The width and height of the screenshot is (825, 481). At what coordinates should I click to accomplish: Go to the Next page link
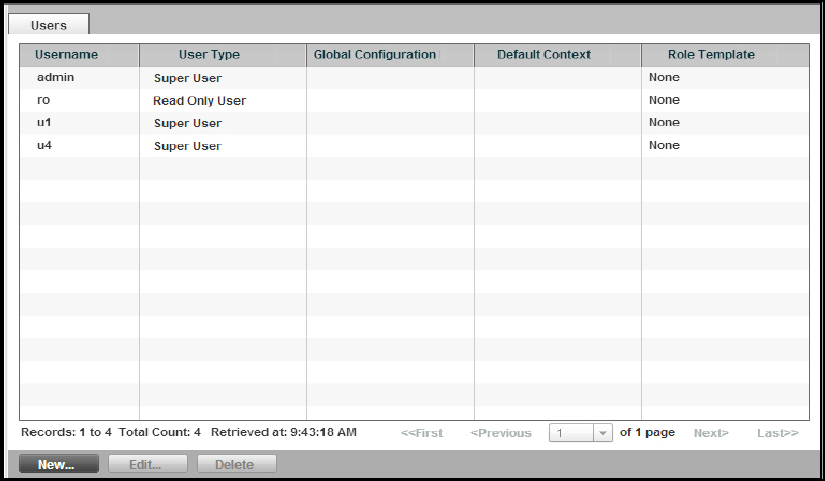(x=711, y=433)
